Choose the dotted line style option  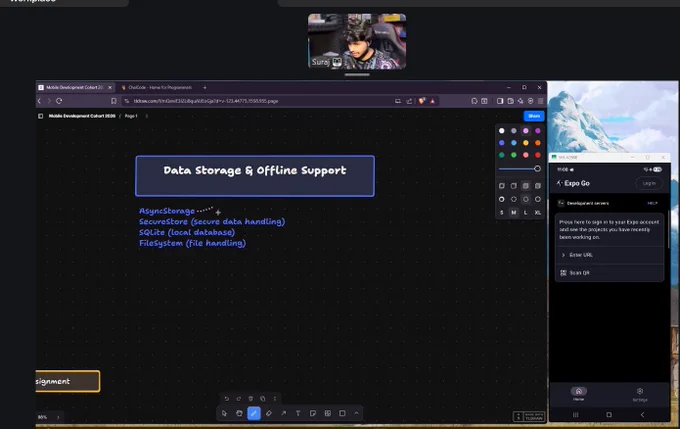pos(526,199)
